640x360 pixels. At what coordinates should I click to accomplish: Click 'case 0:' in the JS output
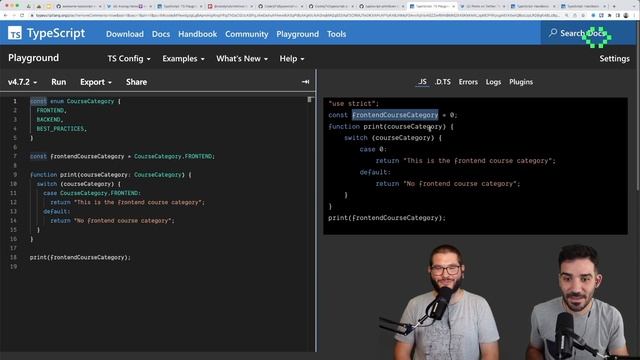373,149
